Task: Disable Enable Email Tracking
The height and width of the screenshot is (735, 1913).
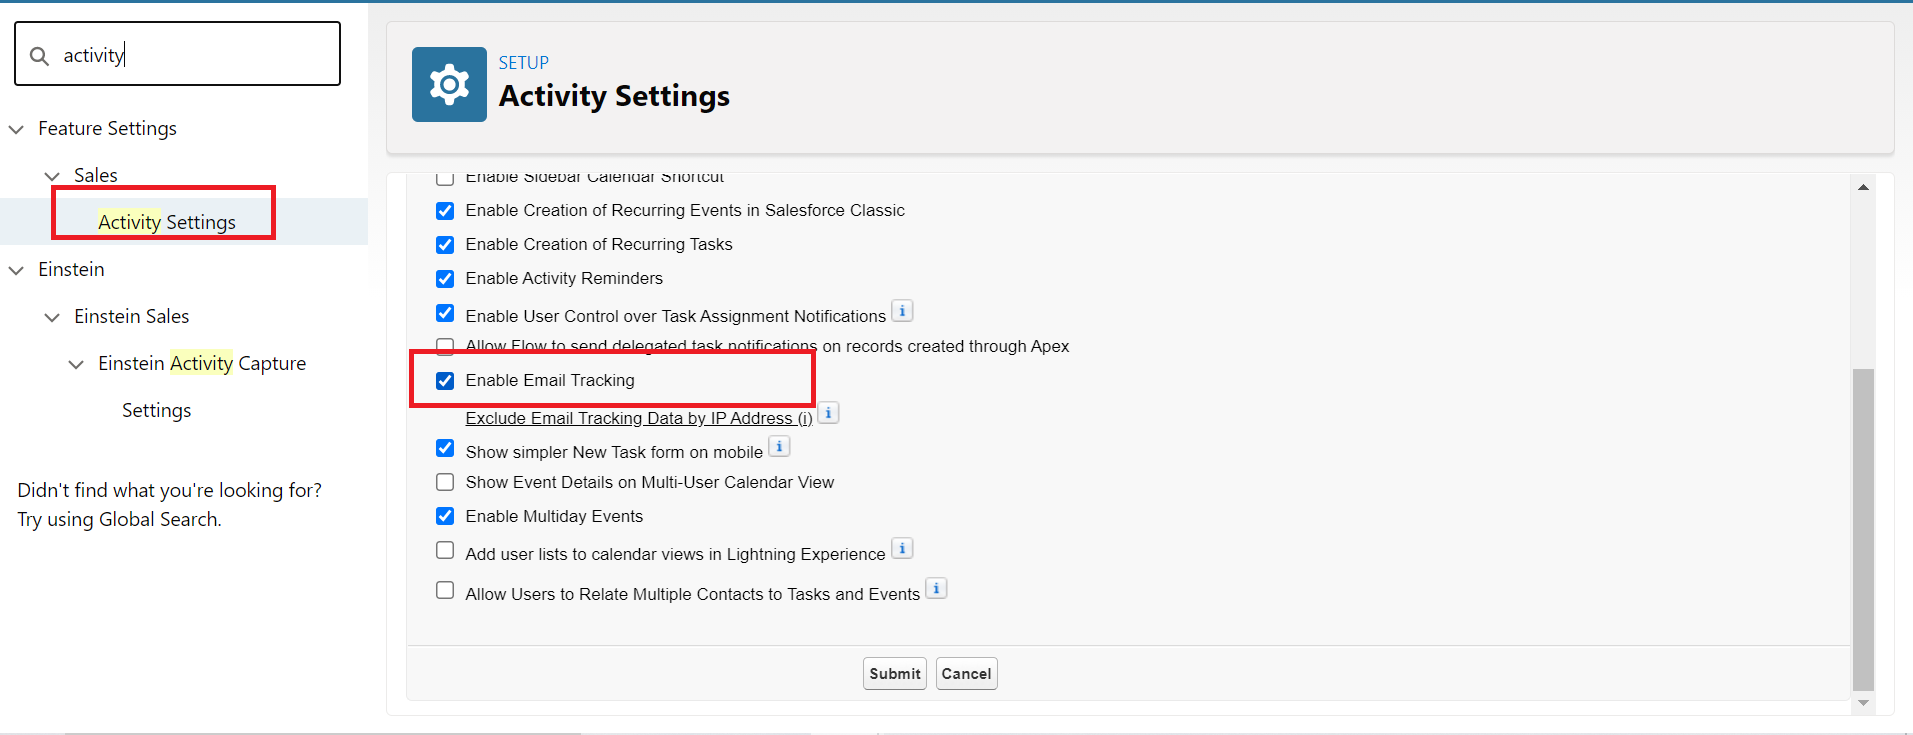Action: (x=444, y=380)
